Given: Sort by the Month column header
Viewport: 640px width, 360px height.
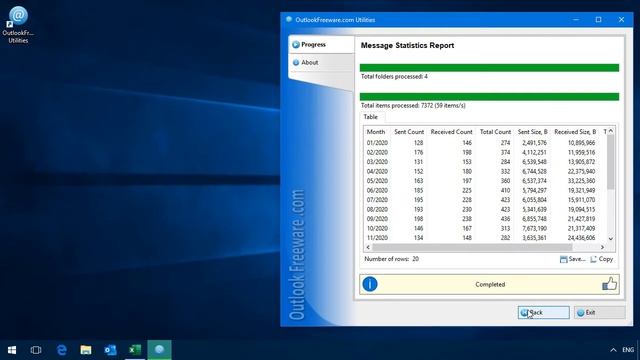Looking at the screenshot, I should [376, 132].
